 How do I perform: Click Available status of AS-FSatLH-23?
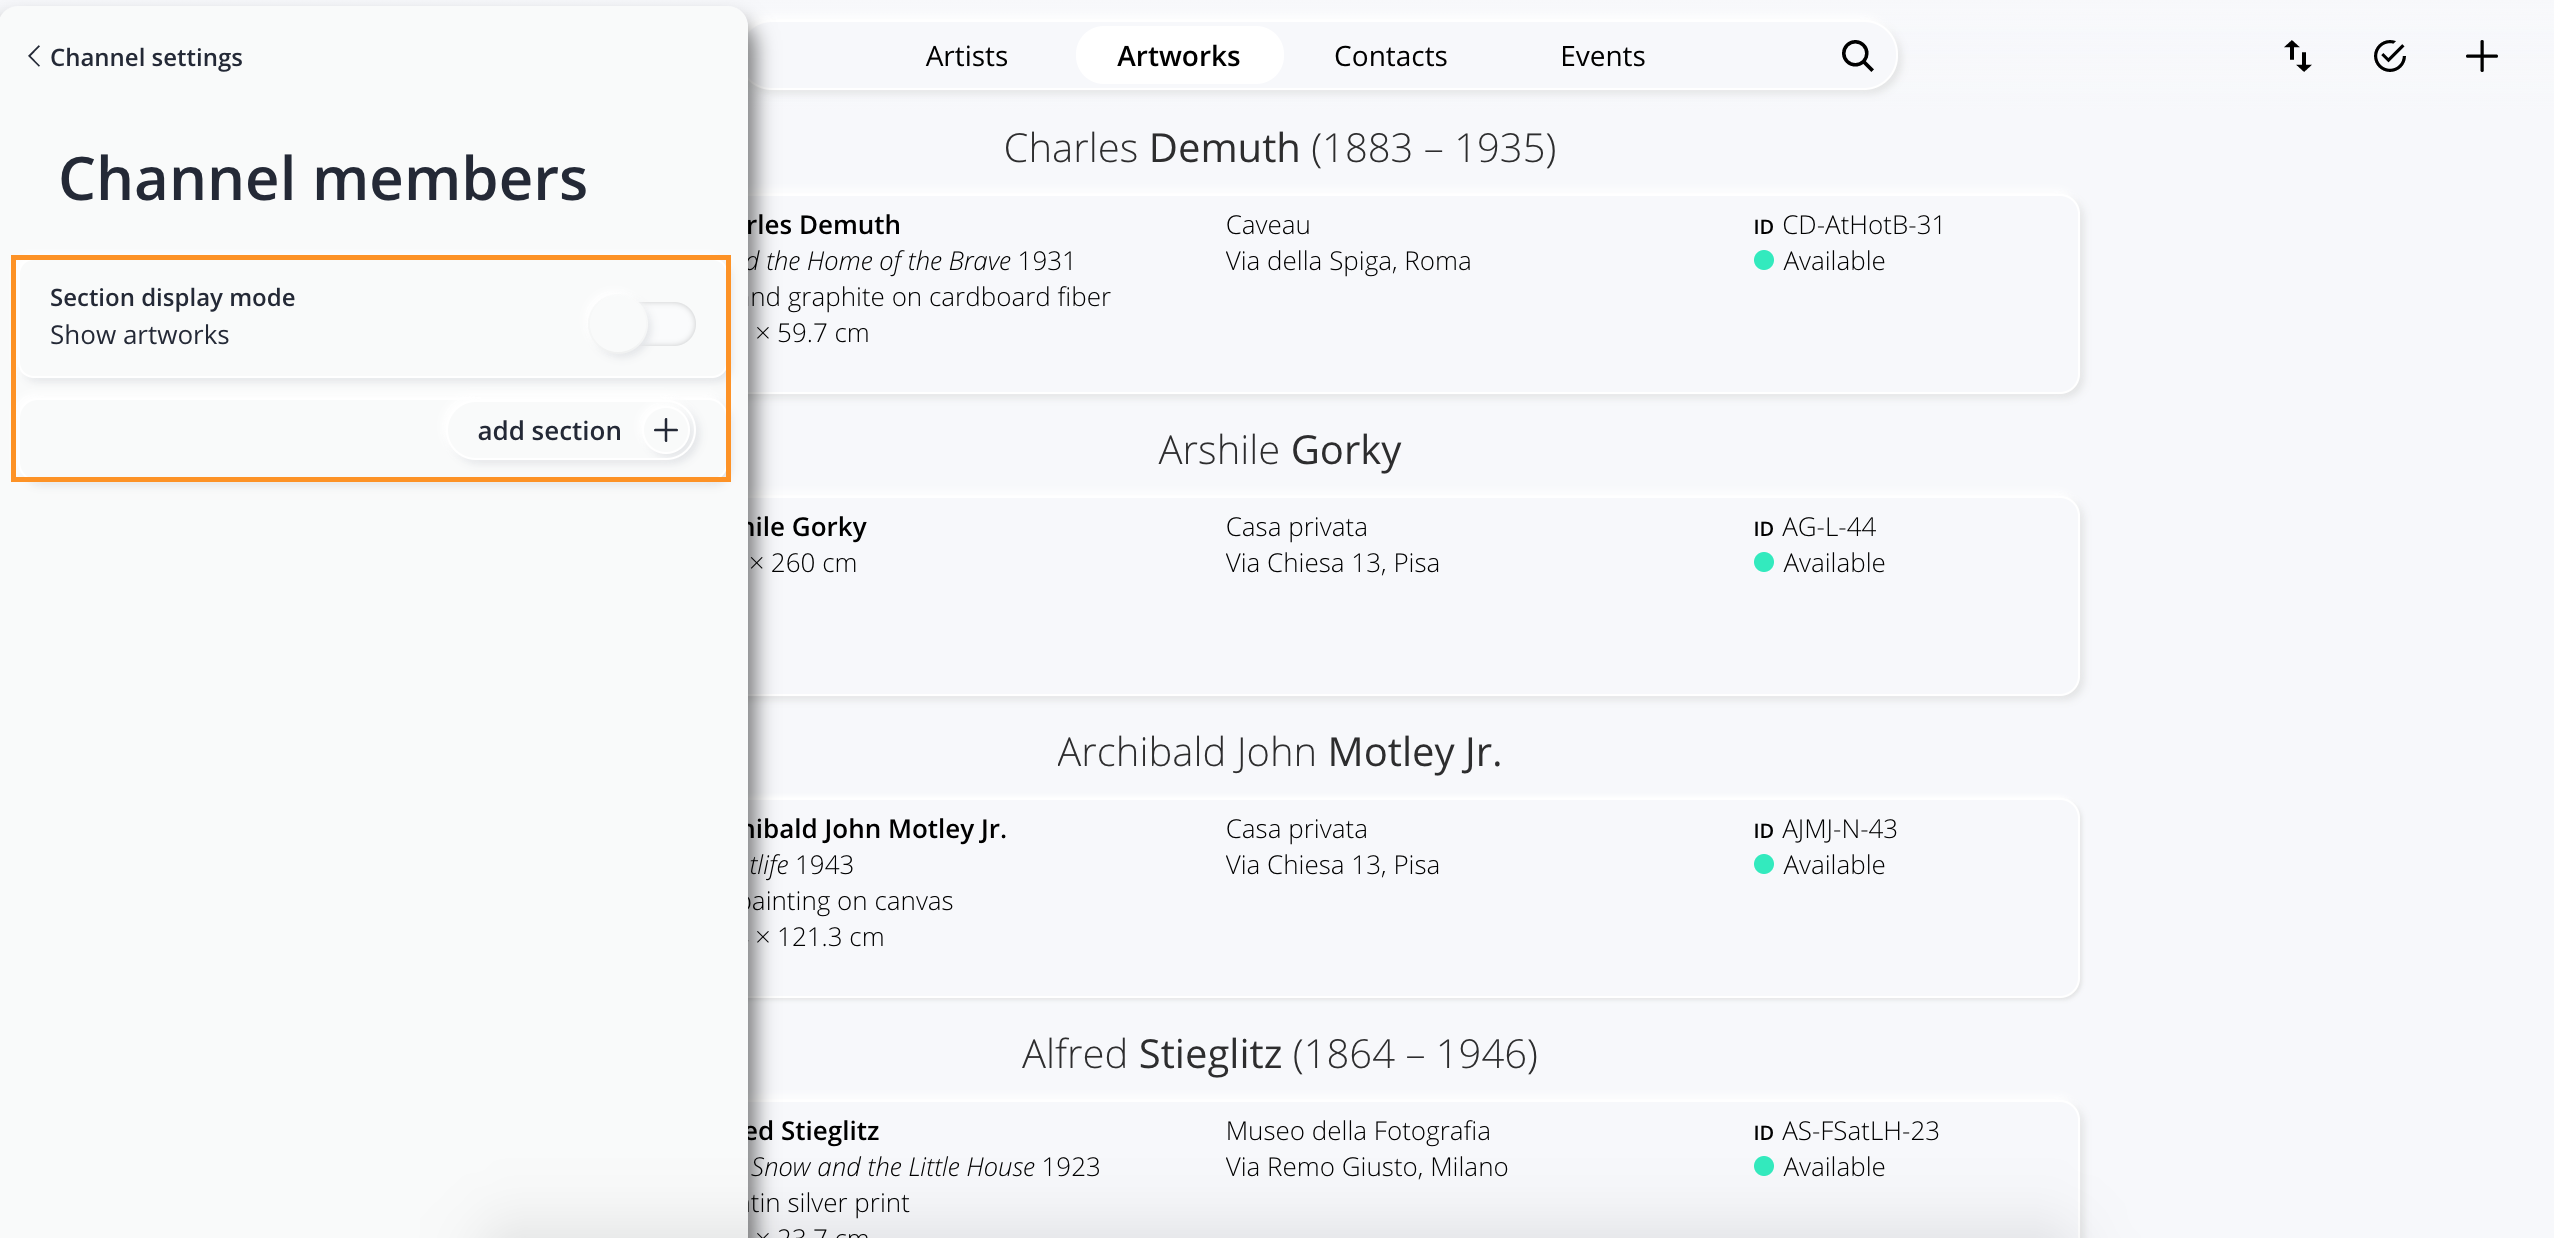coord(1819,1167)
